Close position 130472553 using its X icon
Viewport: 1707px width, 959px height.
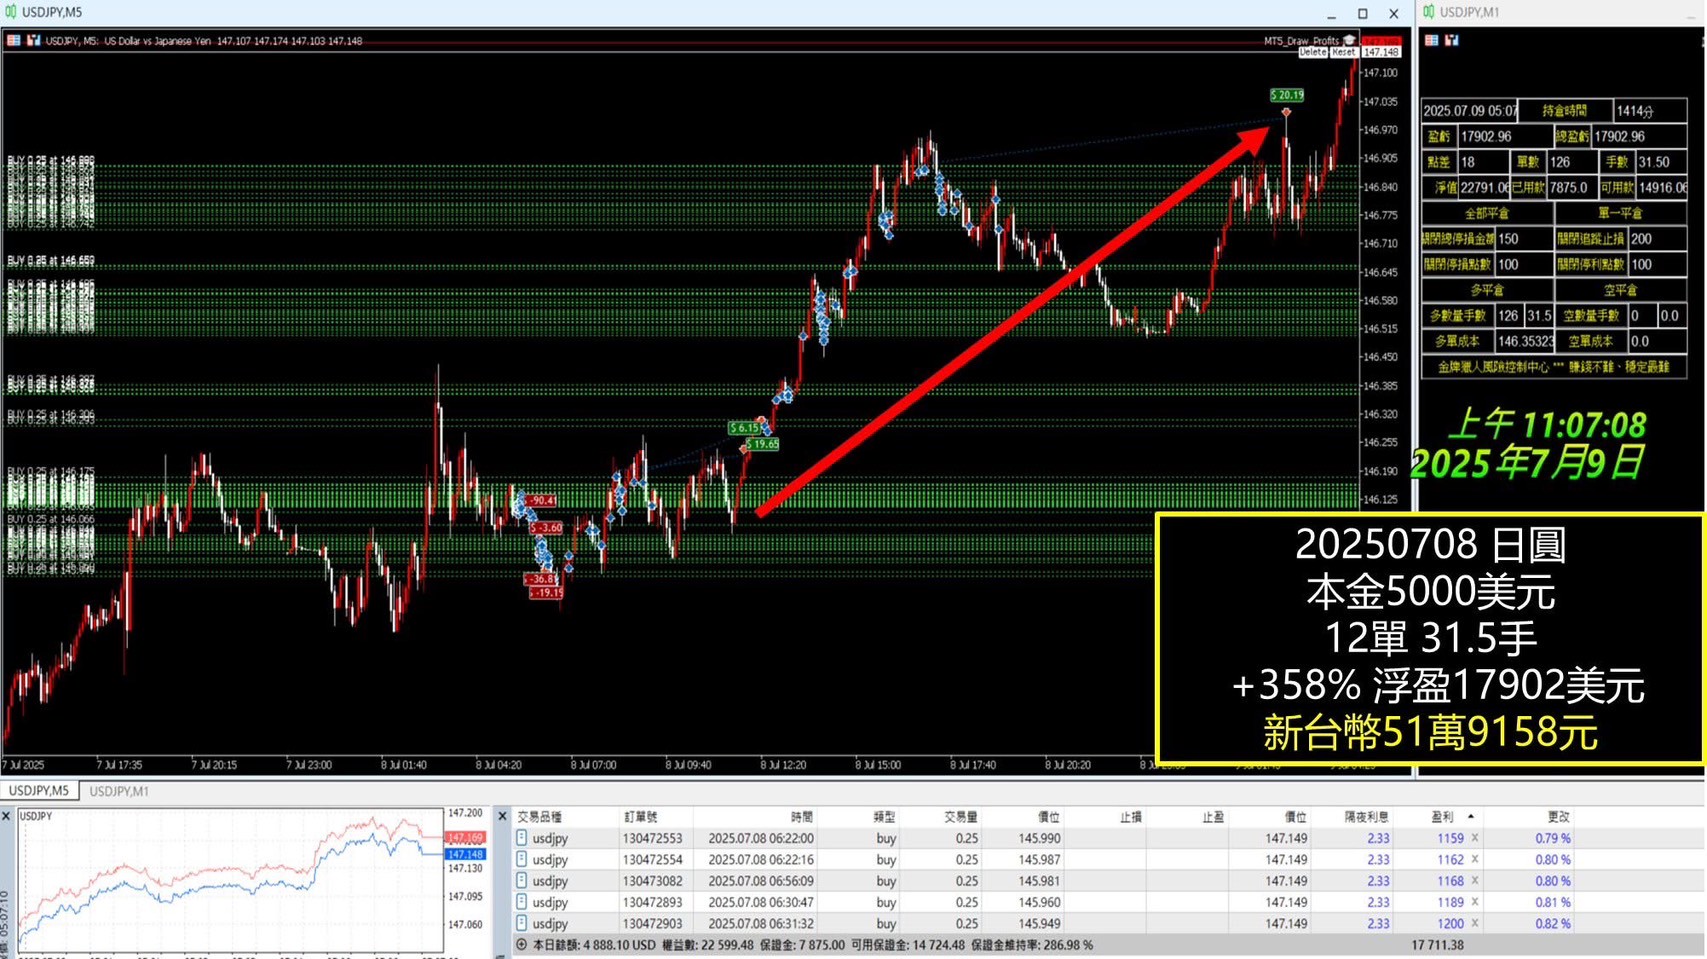(x=1475, y=839)
